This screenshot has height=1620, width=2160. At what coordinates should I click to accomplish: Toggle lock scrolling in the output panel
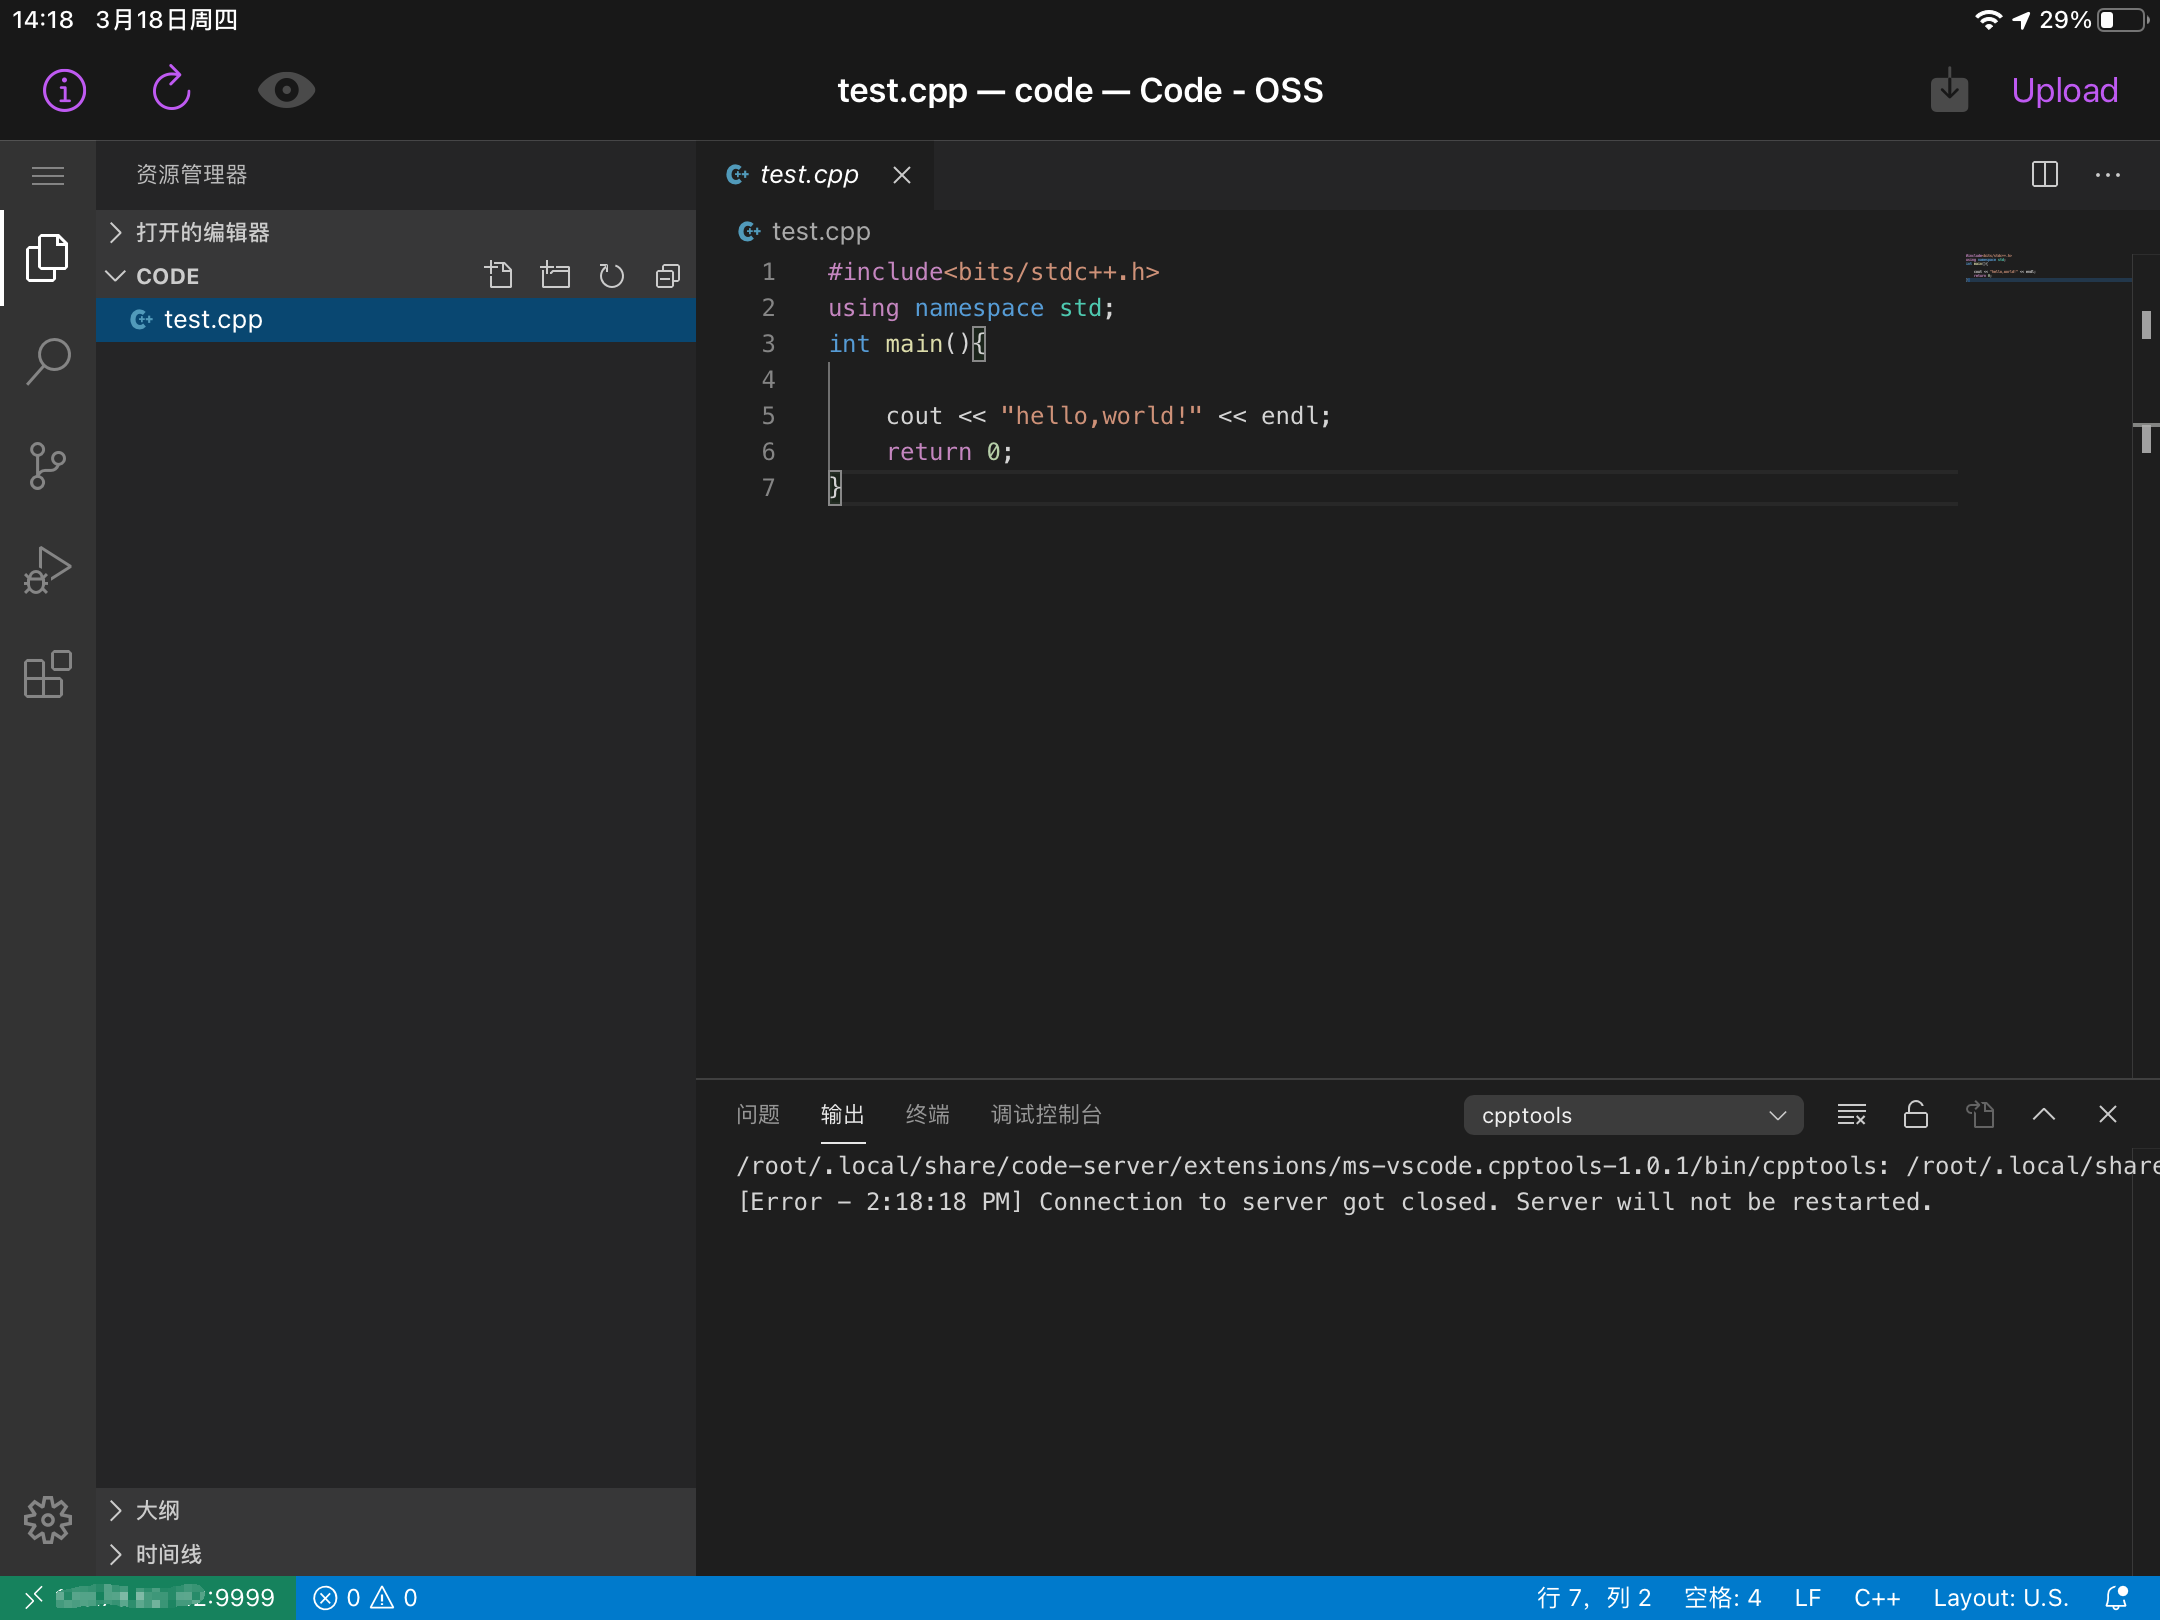[1915, 1114]
